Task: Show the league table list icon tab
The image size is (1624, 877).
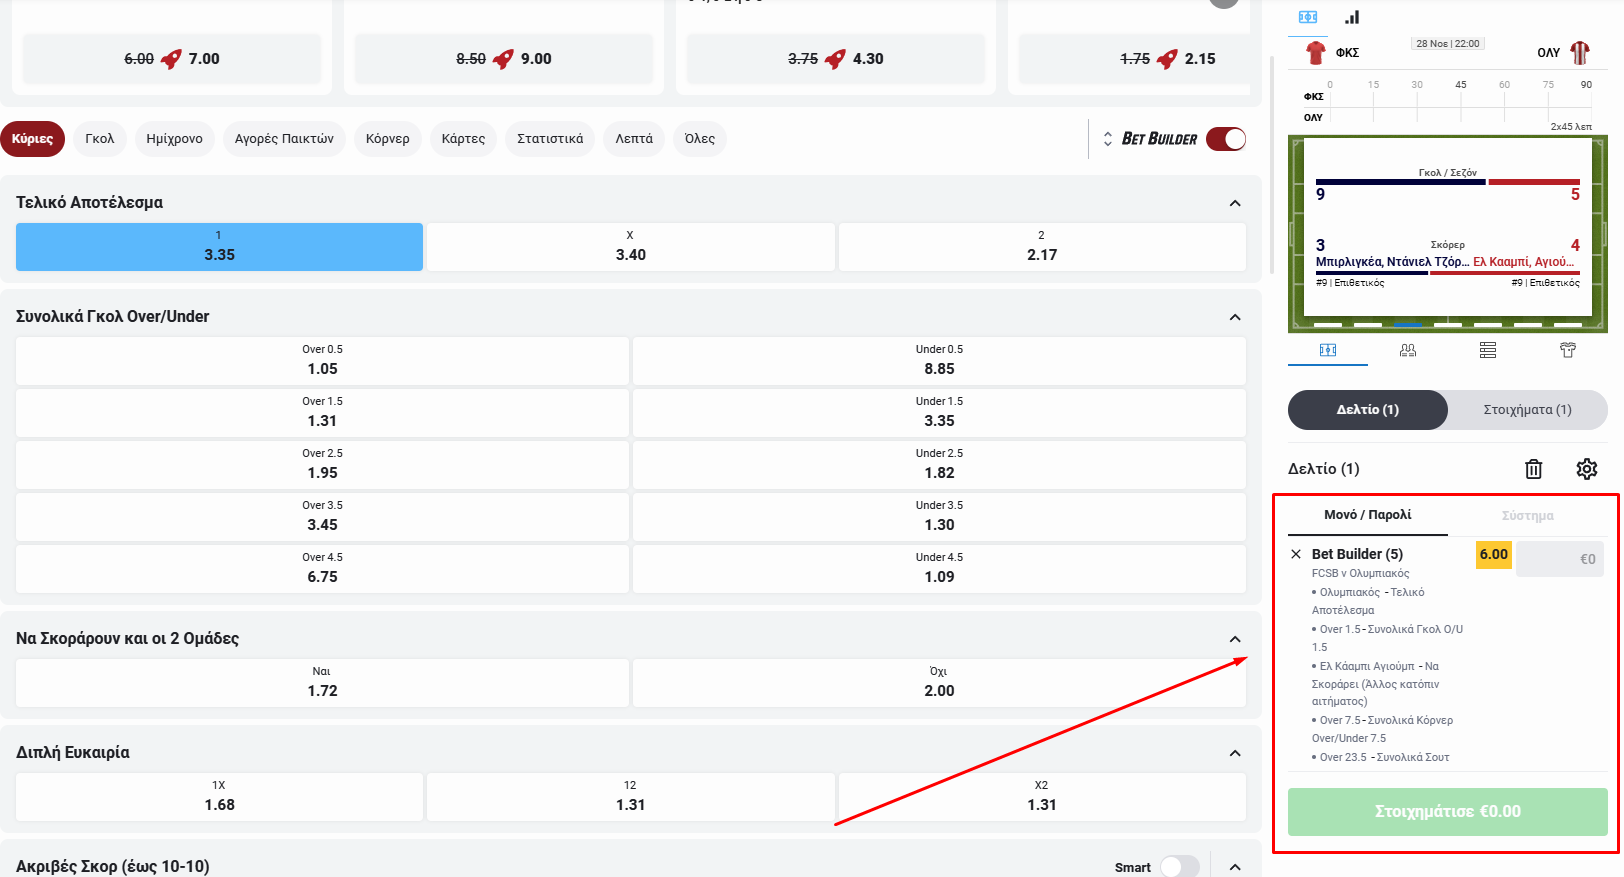Action: click(1488, 350)
